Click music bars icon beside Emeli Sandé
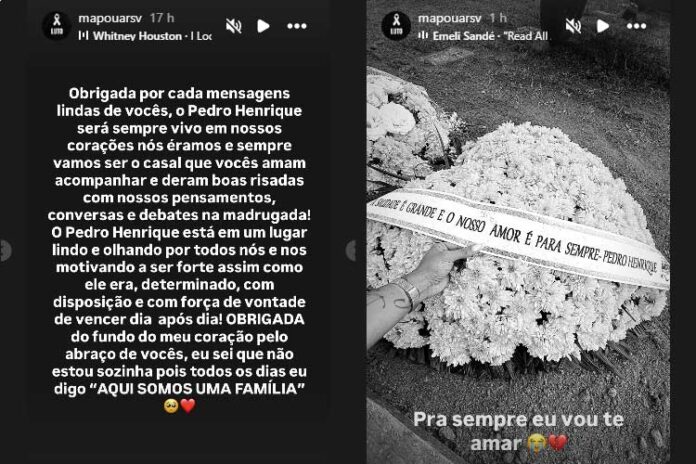Screen dimensions: 696x464 coord(423,36)
